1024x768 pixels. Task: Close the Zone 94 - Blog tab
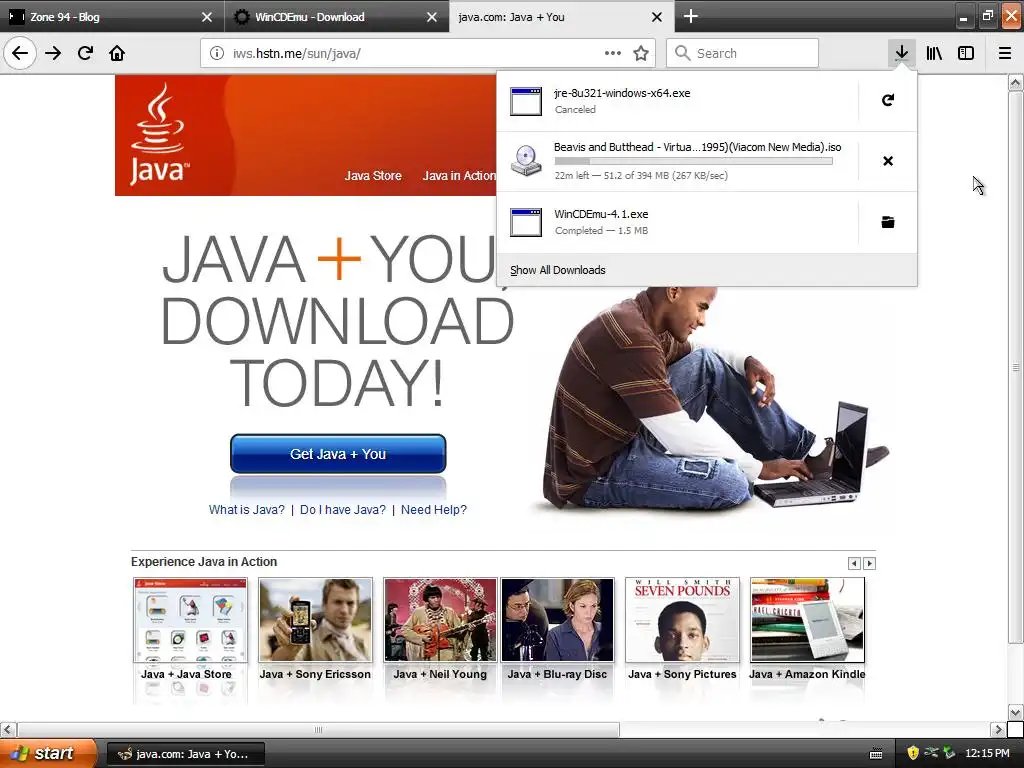206,17
